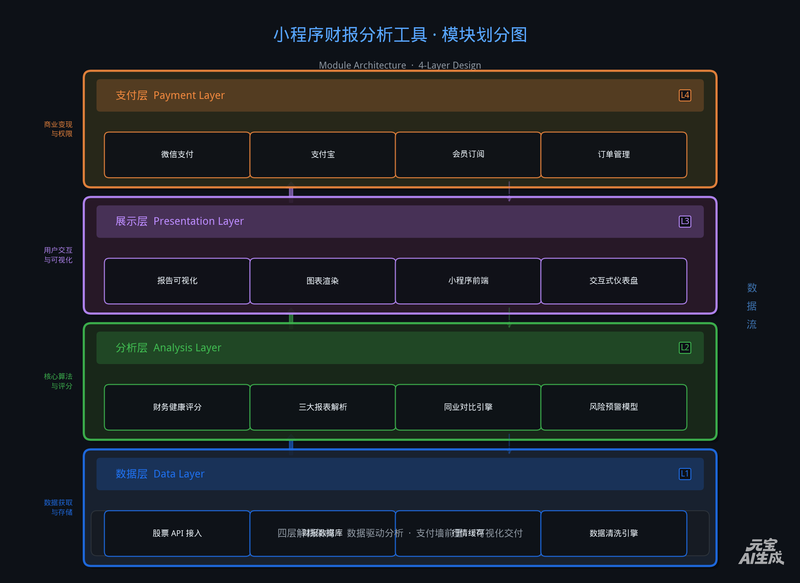Select the 数据清洗引擎 module
Image resolution: width=800 pixels, height=583 pixels.
(614, 534)
